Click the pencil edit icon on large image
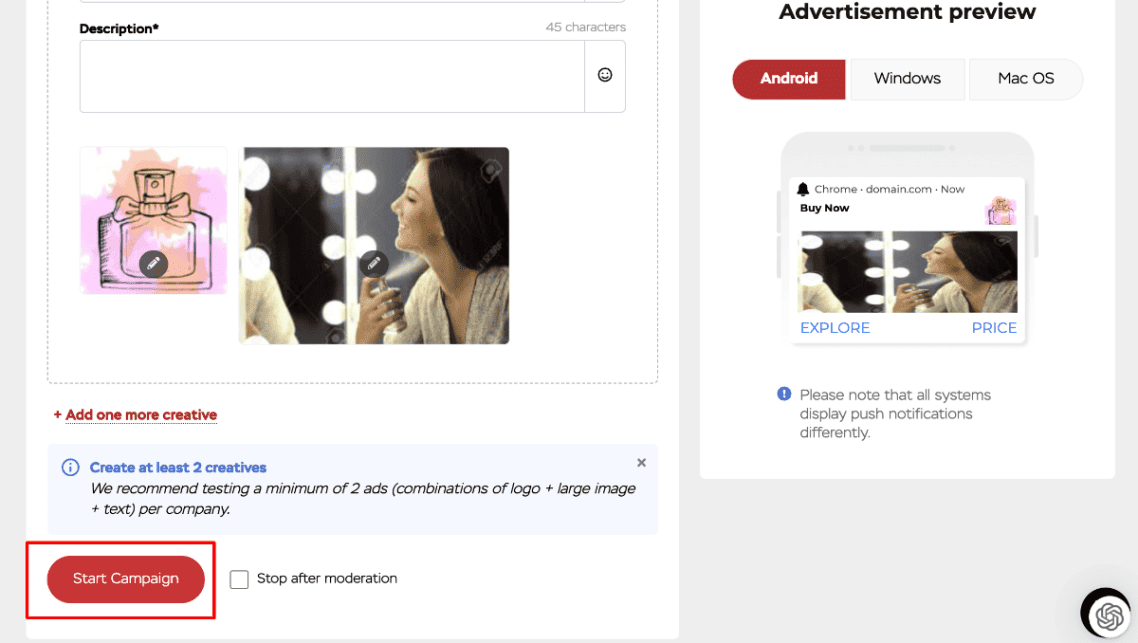 (374, 263)
